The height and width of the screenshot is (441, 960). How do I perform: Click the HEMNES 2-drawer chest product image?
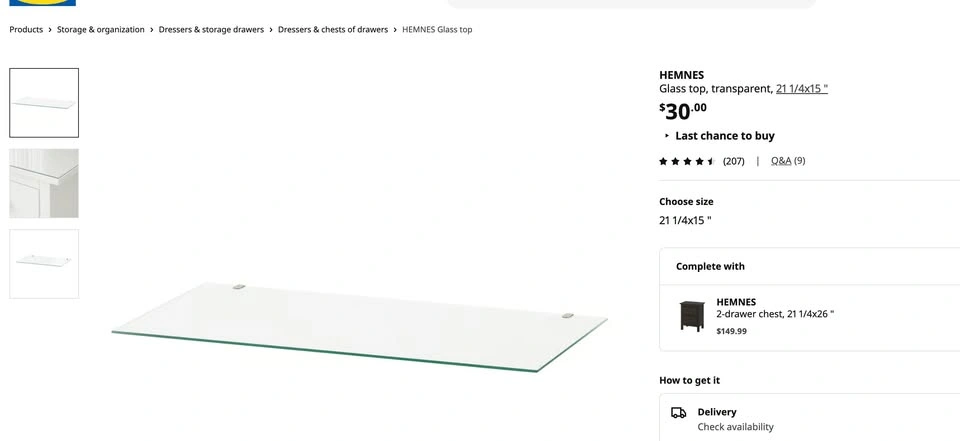point(691,316)
